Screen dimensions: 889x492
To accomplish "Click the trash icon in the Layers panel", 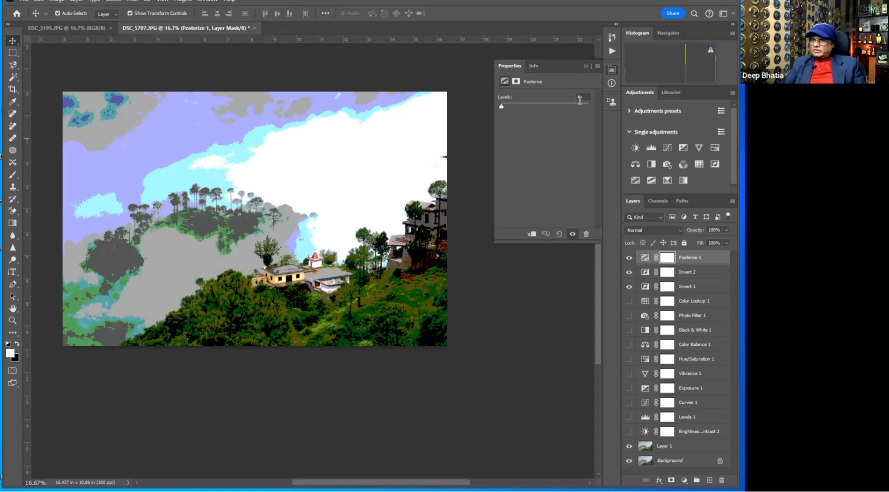I will 721,480.
